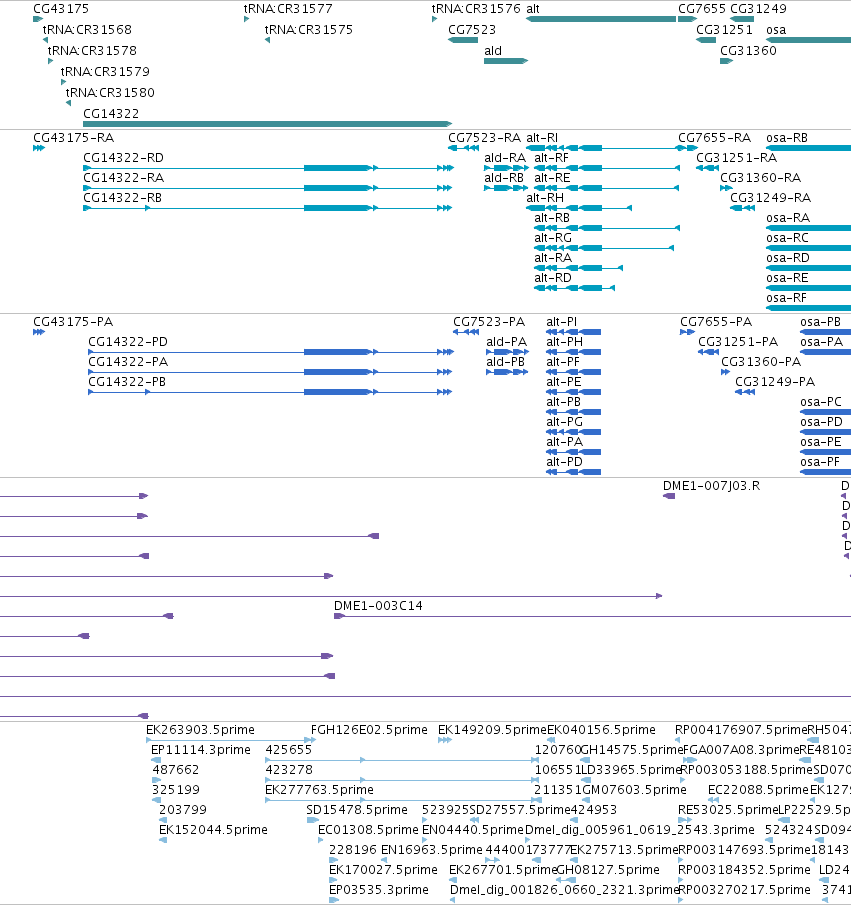Image resolution: width=851 pixels, height=905 pixels.
Task: Click the CG7523-PA protein label
Action: (x=489, y=322)
